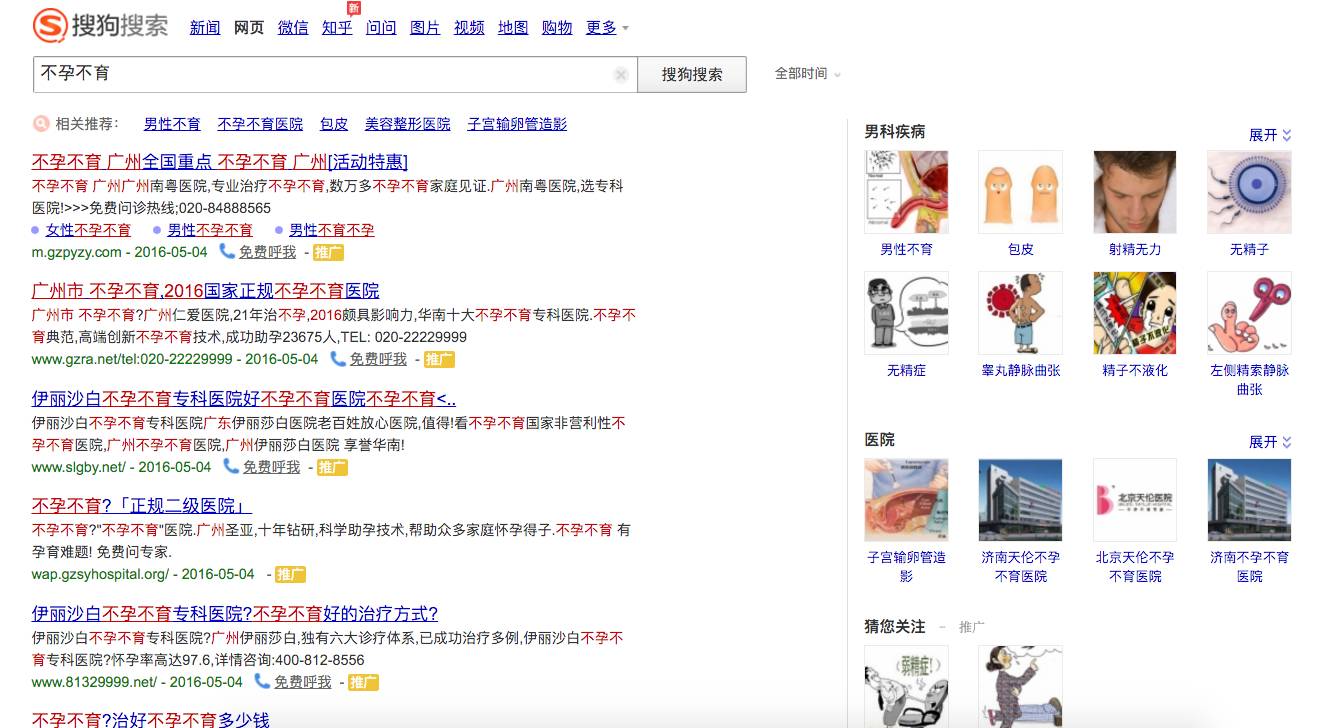Open the 济南天伦不孕不育医院 thumbnail
The width and height of the screenshot is (1317, 728).
tap(1020, 500)
